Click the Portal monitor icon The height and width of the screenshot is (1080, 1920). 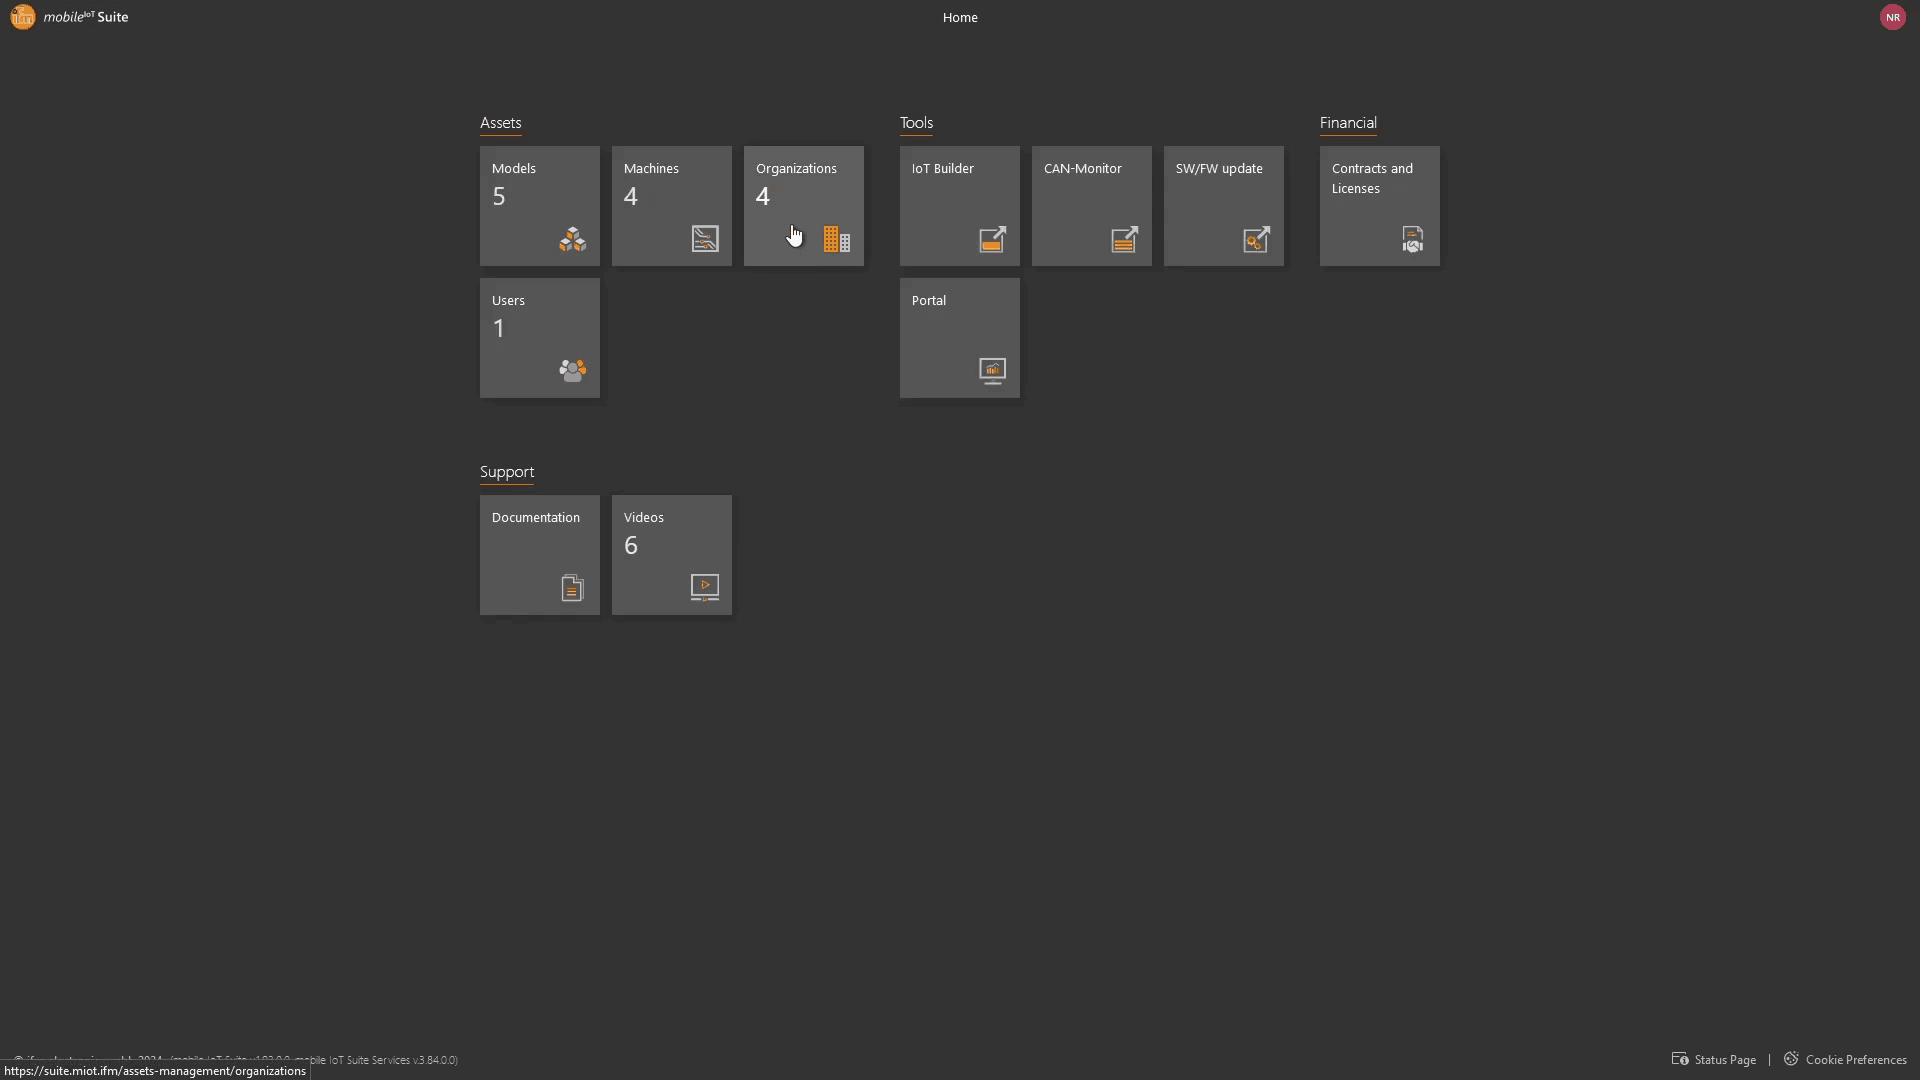coord(992,371)
